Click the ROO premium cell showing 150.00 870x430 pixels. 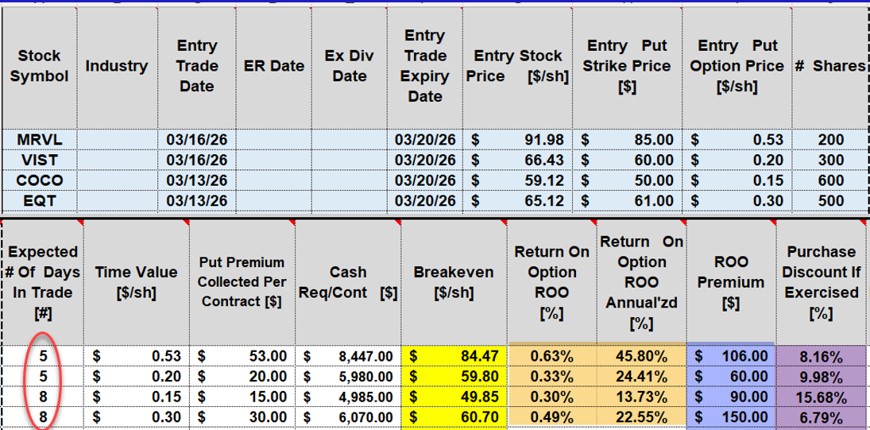point(732,418)
